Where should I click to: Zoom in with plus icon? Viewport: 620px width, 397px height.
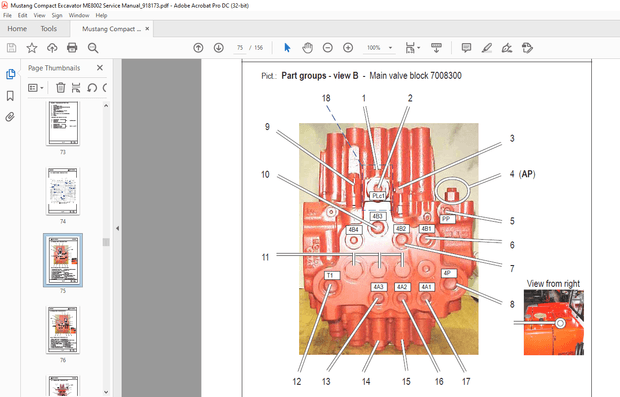click(x=348, y=48)
